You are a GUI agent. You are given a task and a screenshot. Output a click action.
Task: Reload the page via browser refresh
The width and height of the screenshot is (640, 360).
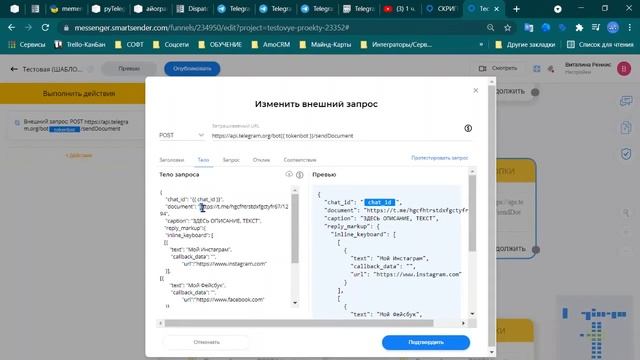pyautogui.click(x=45, y=28)
